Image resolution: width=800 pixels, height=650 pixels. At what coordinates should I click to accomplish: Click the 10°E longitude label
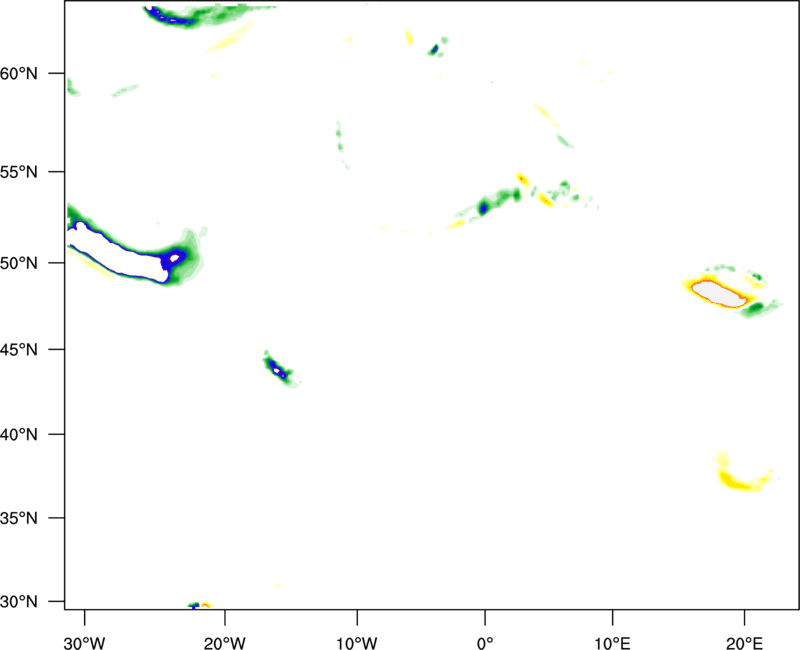coord(612,643)
